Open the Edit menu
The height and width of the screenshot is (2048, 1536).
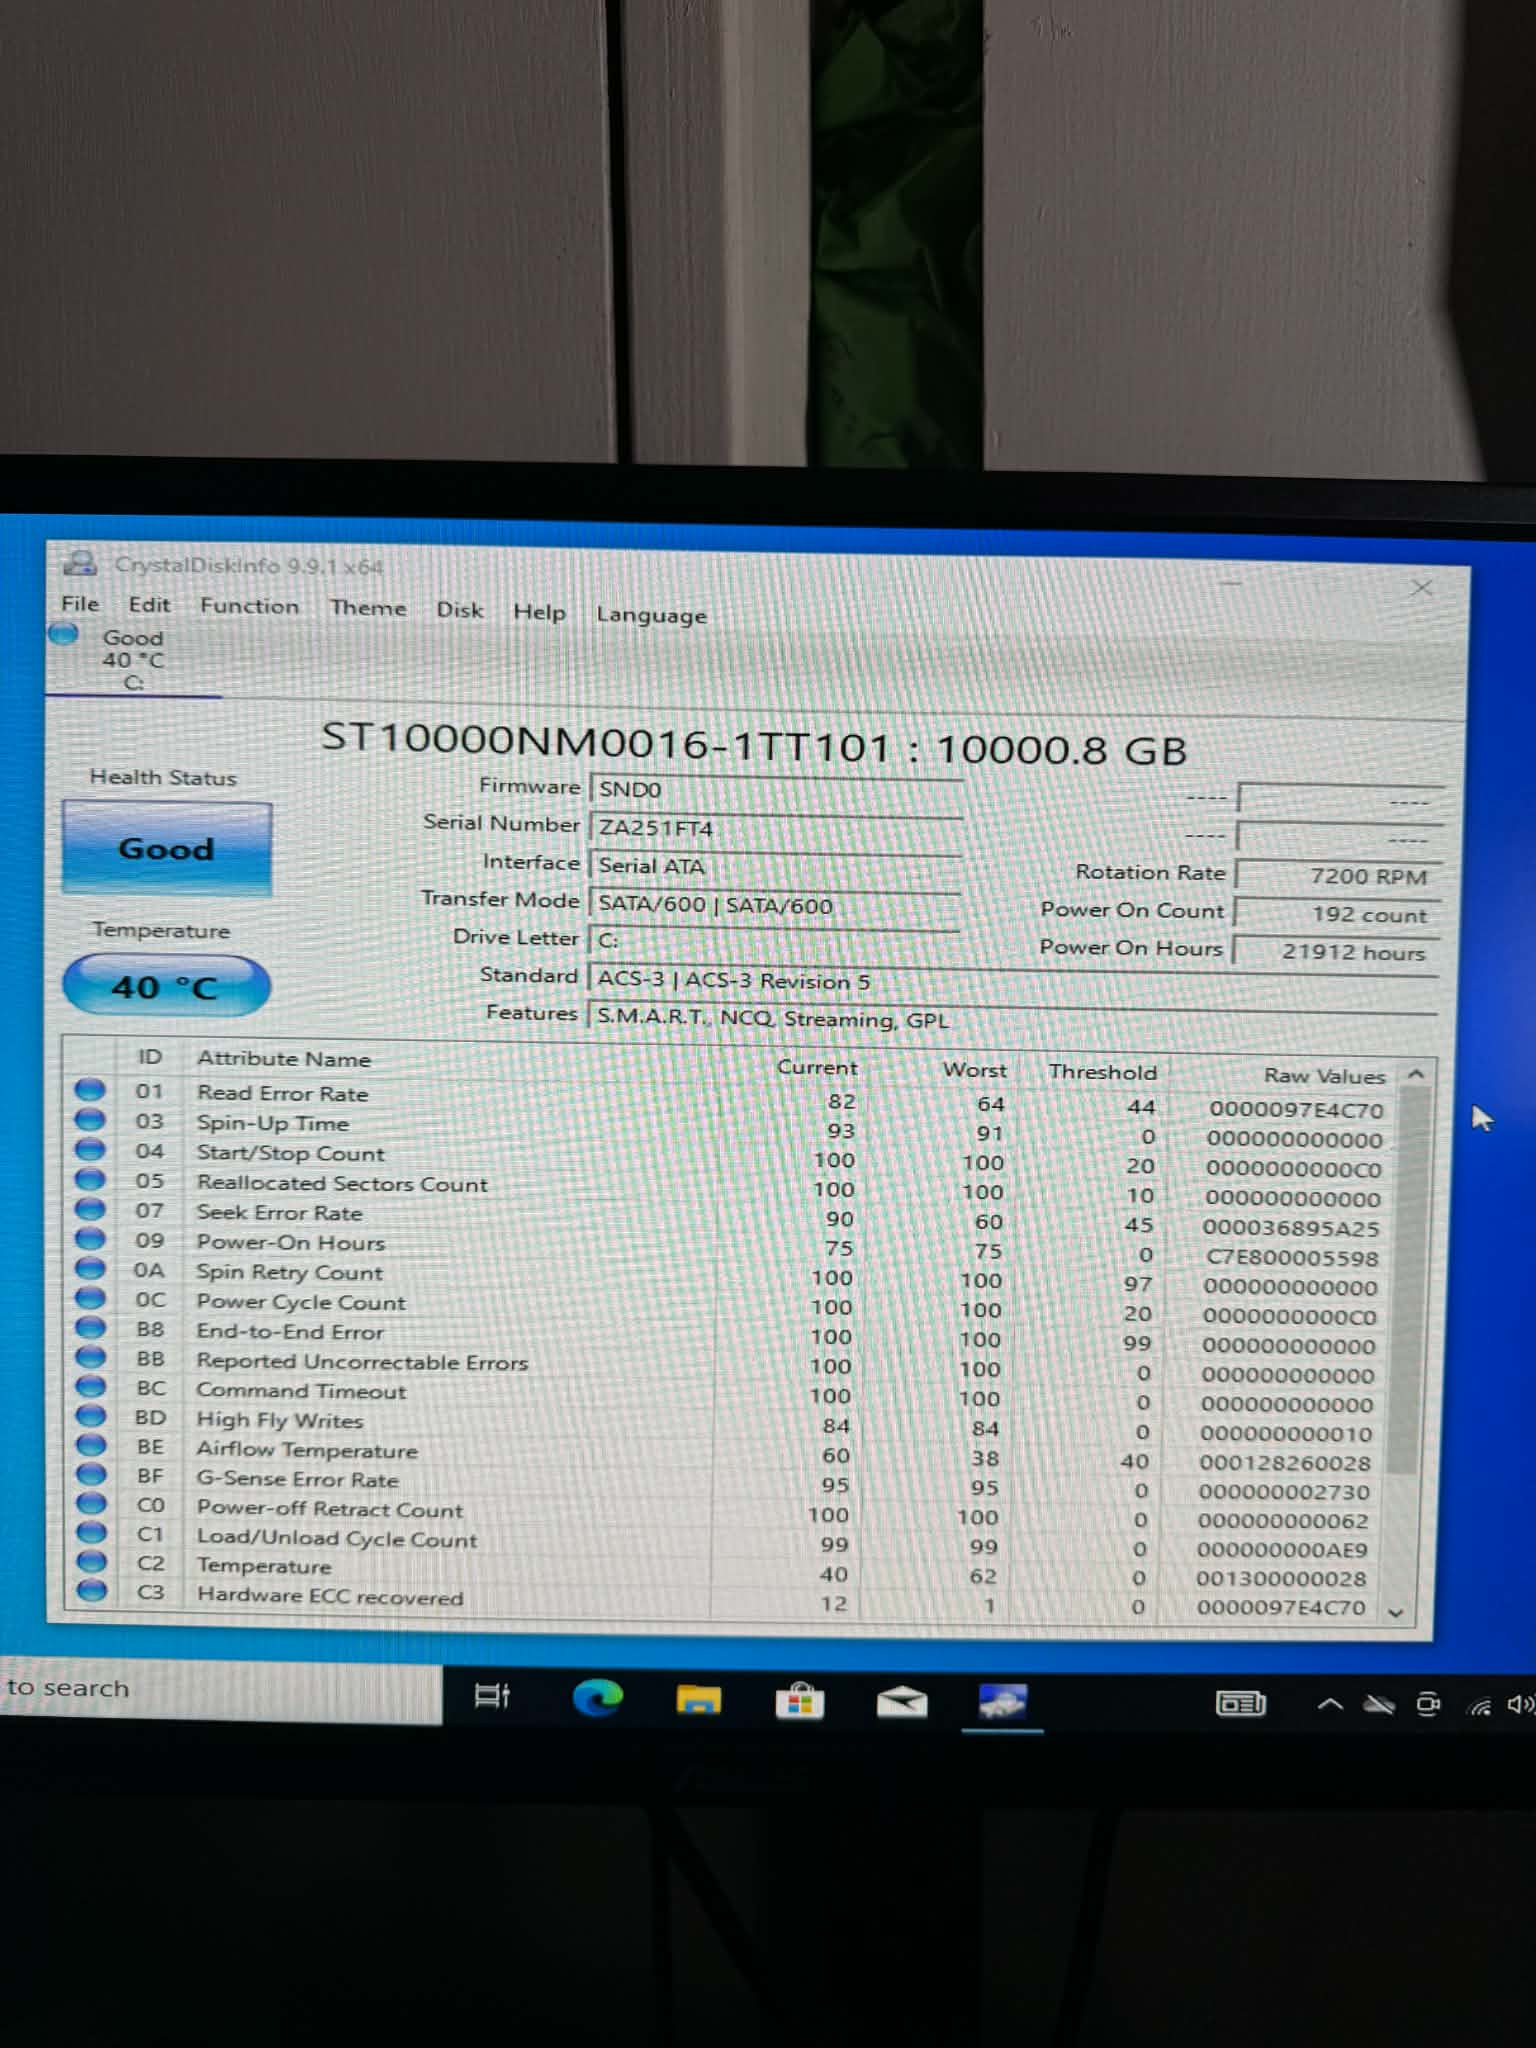click(x=149, y=605)
